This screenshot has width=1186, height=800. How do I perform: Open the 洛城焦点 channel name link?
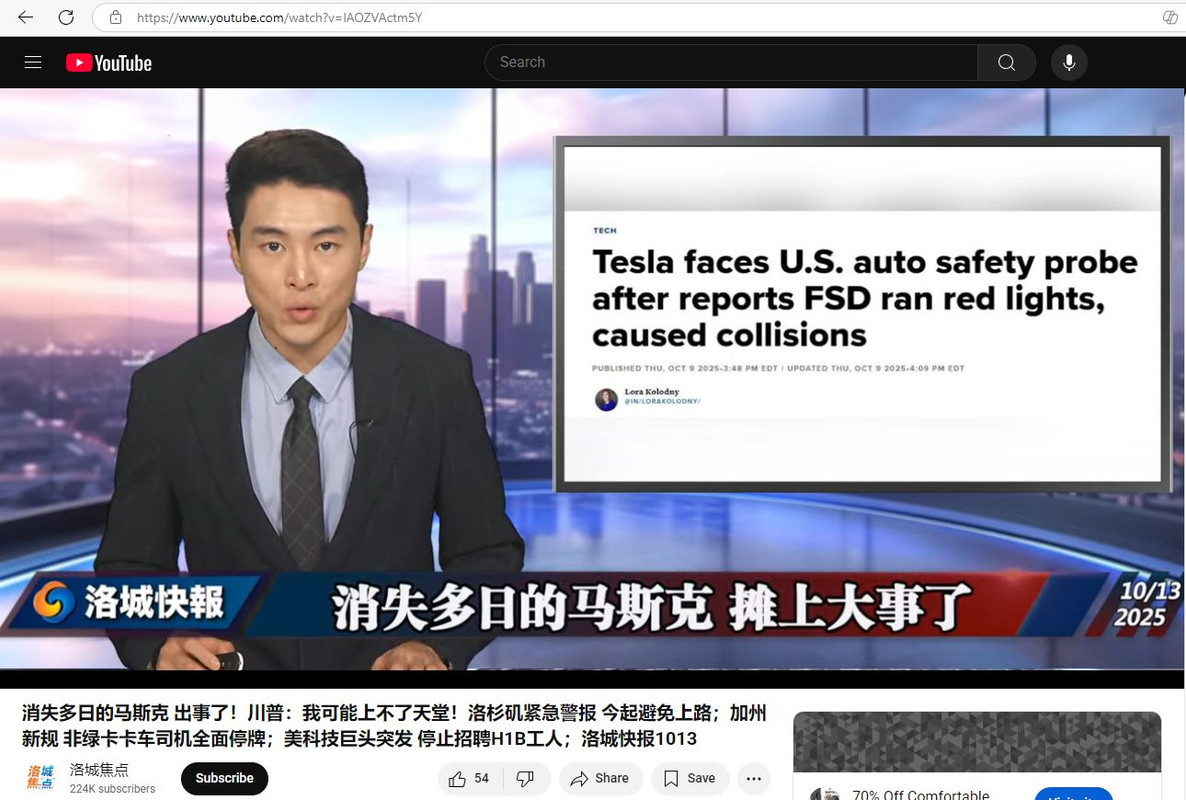point(99,769)
